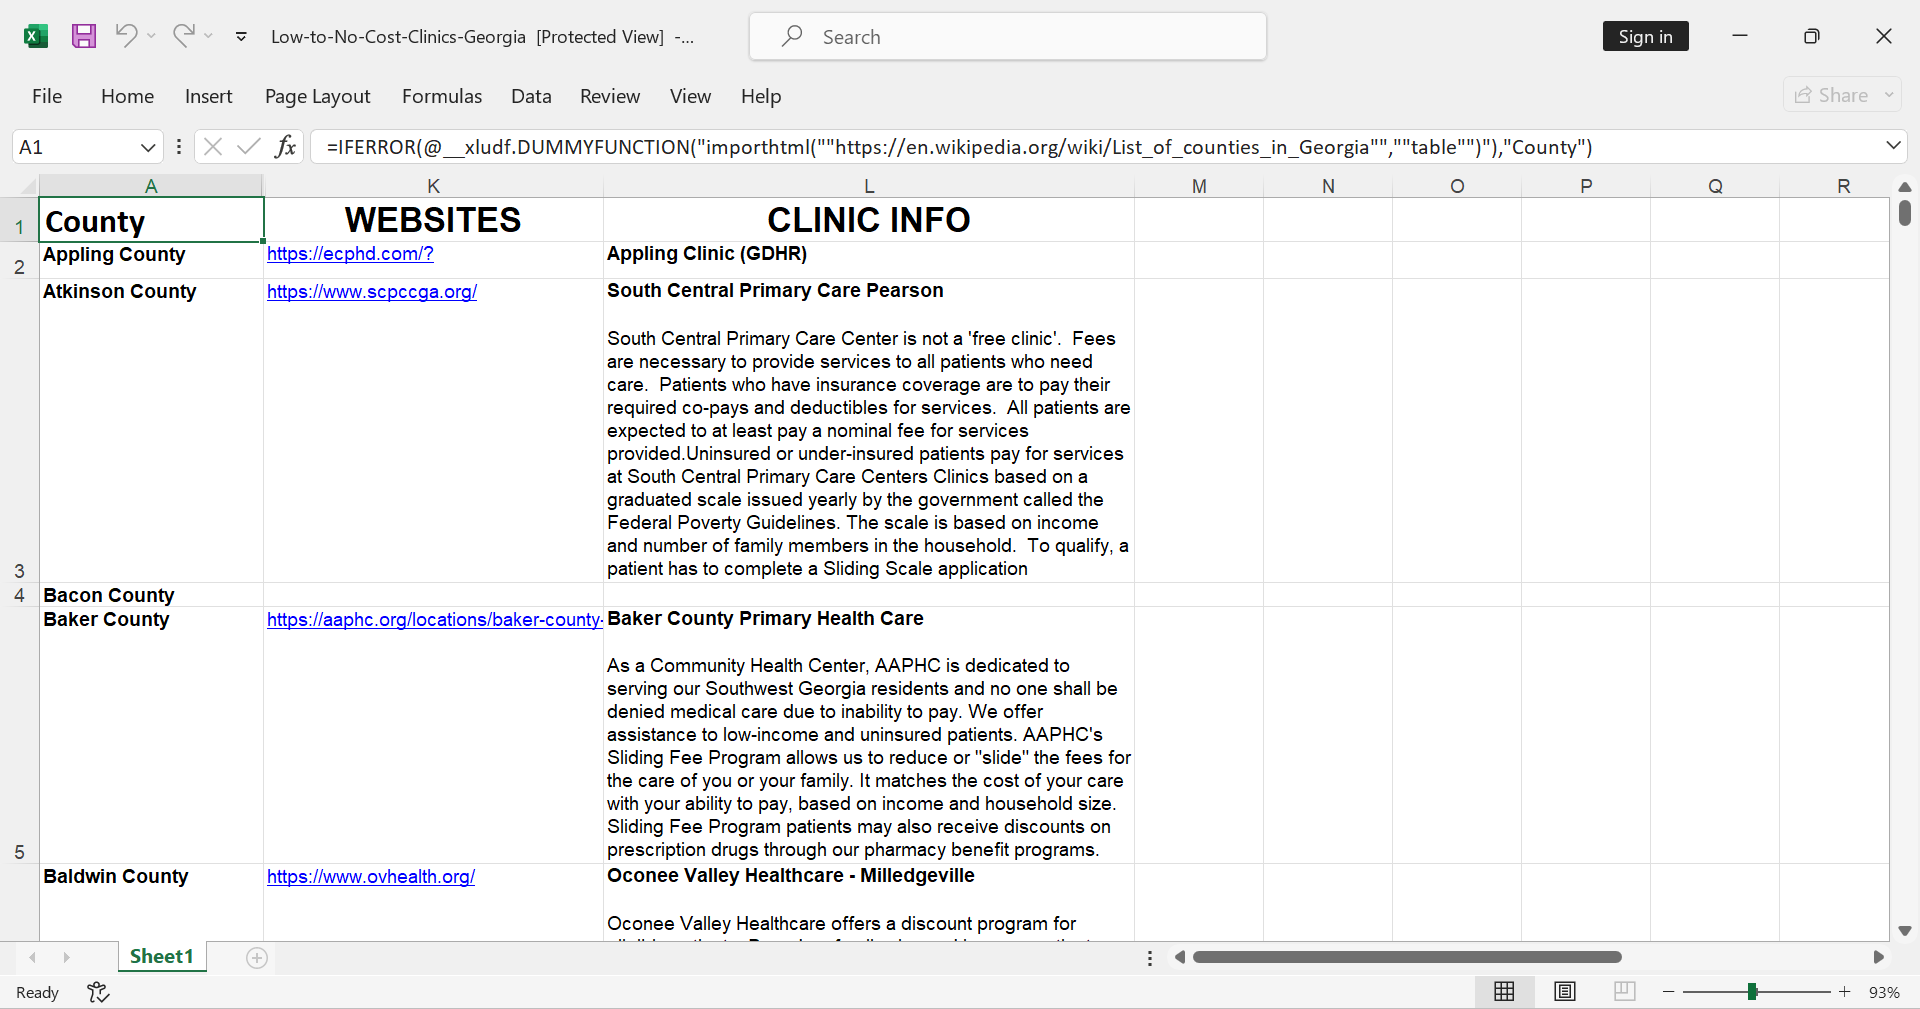The image size is (1920, 1009).
Task: Switch to the View tab
Action: click(690, 96)
